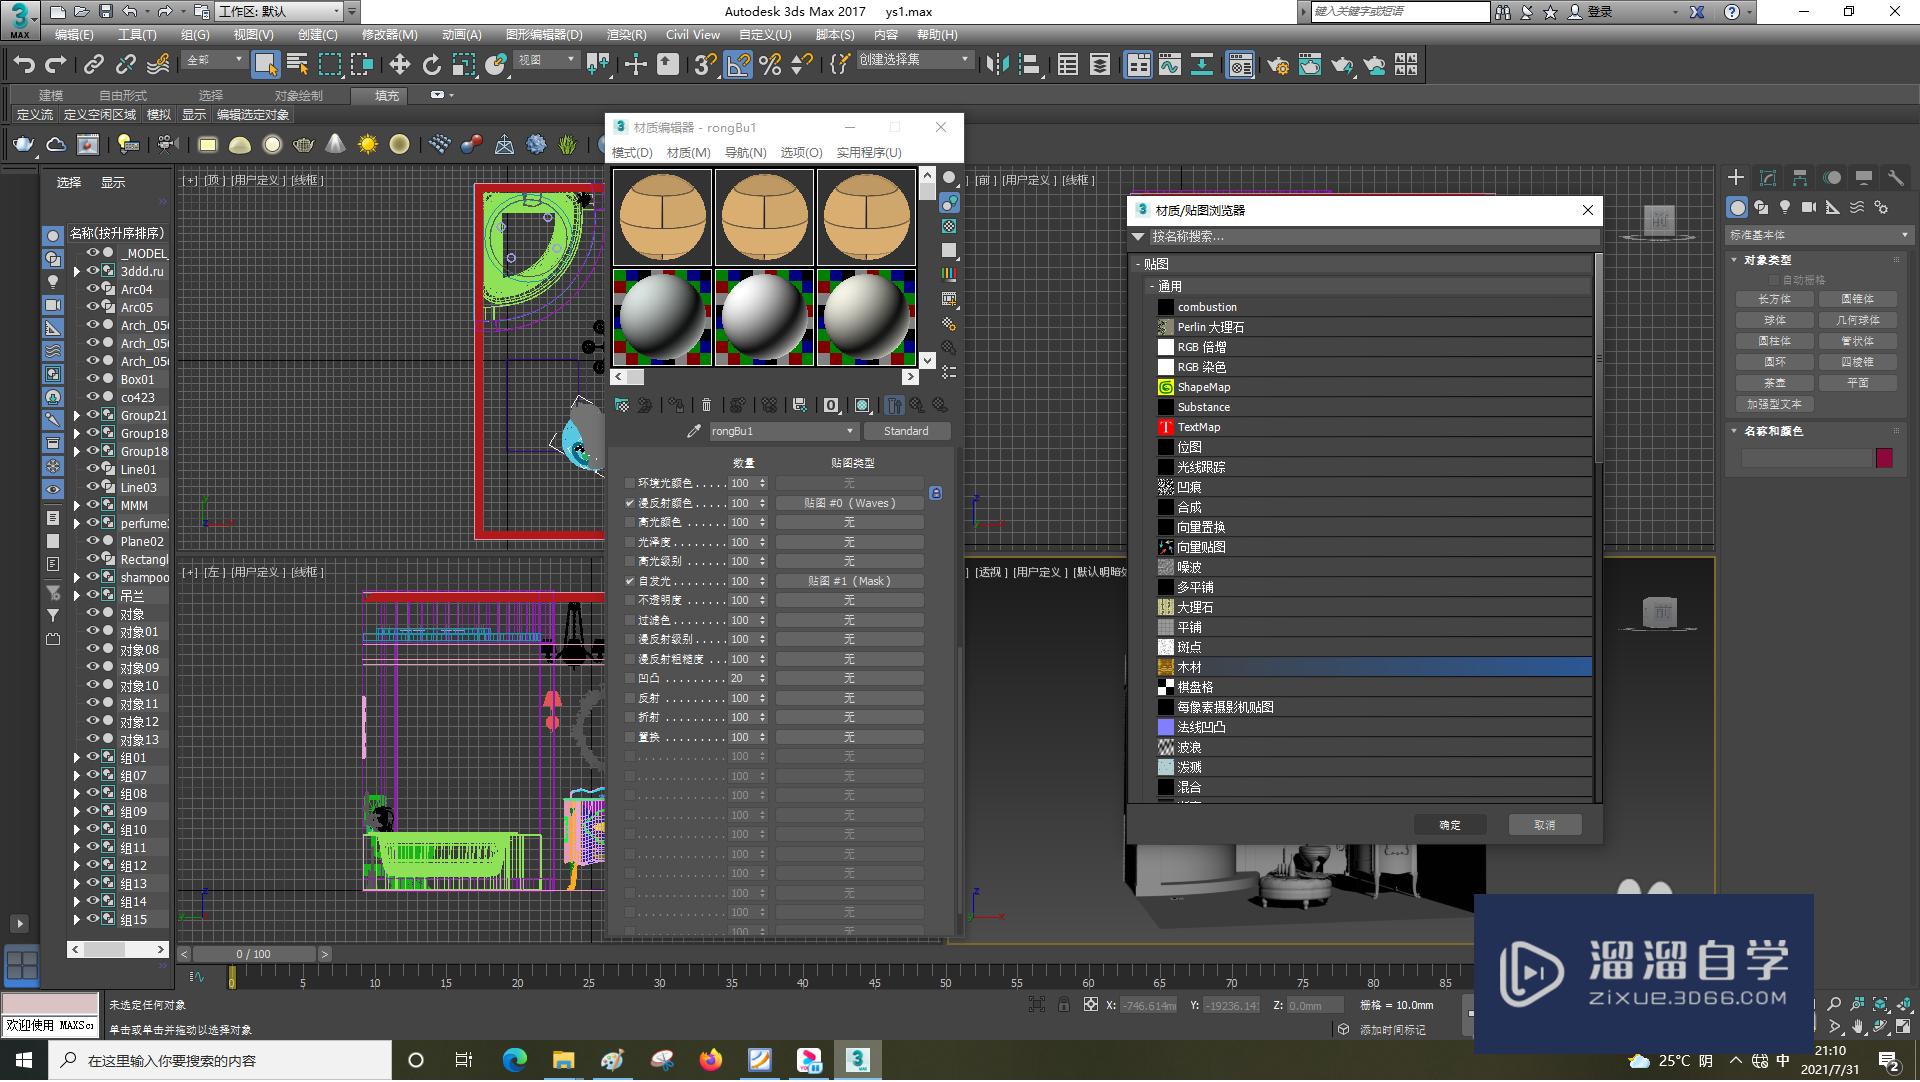Select the Cameras category icon

(x=1809, y=207)
